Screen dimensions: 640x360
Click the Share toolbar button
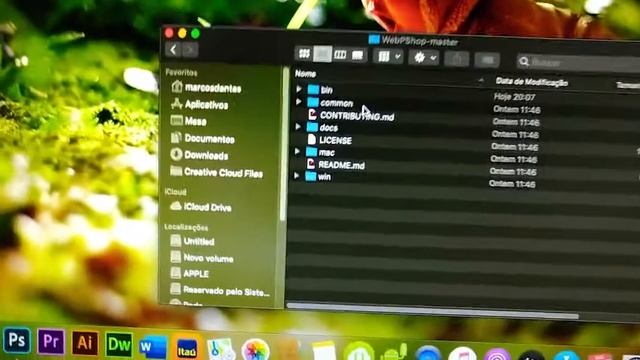click(457, 59)
